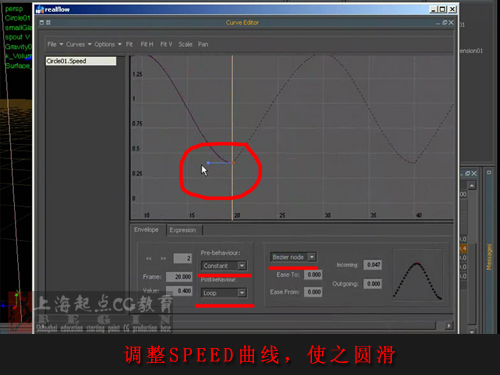Open the Pre-behaviour Constant dropdown
The width and height of the screenshot is (500, 375).
click(224, 266)
